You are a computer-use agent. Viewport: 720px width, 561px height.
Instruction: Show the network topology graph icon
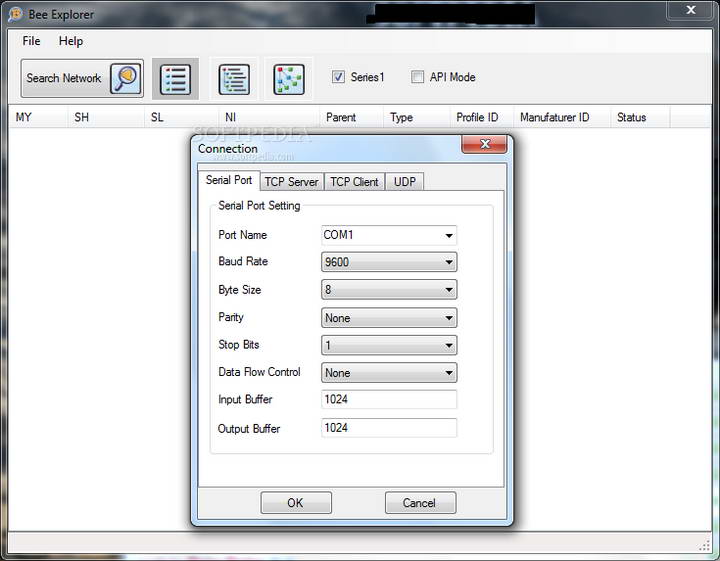(x=289, y=79)
